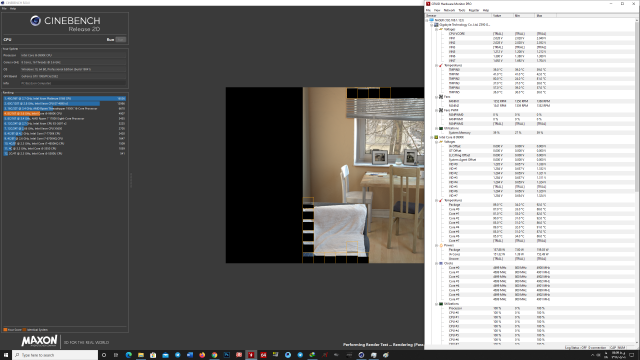Open Google Chrome from the taskbar
Viewport: 640px width, 360px height.
(x=214, y=355)
